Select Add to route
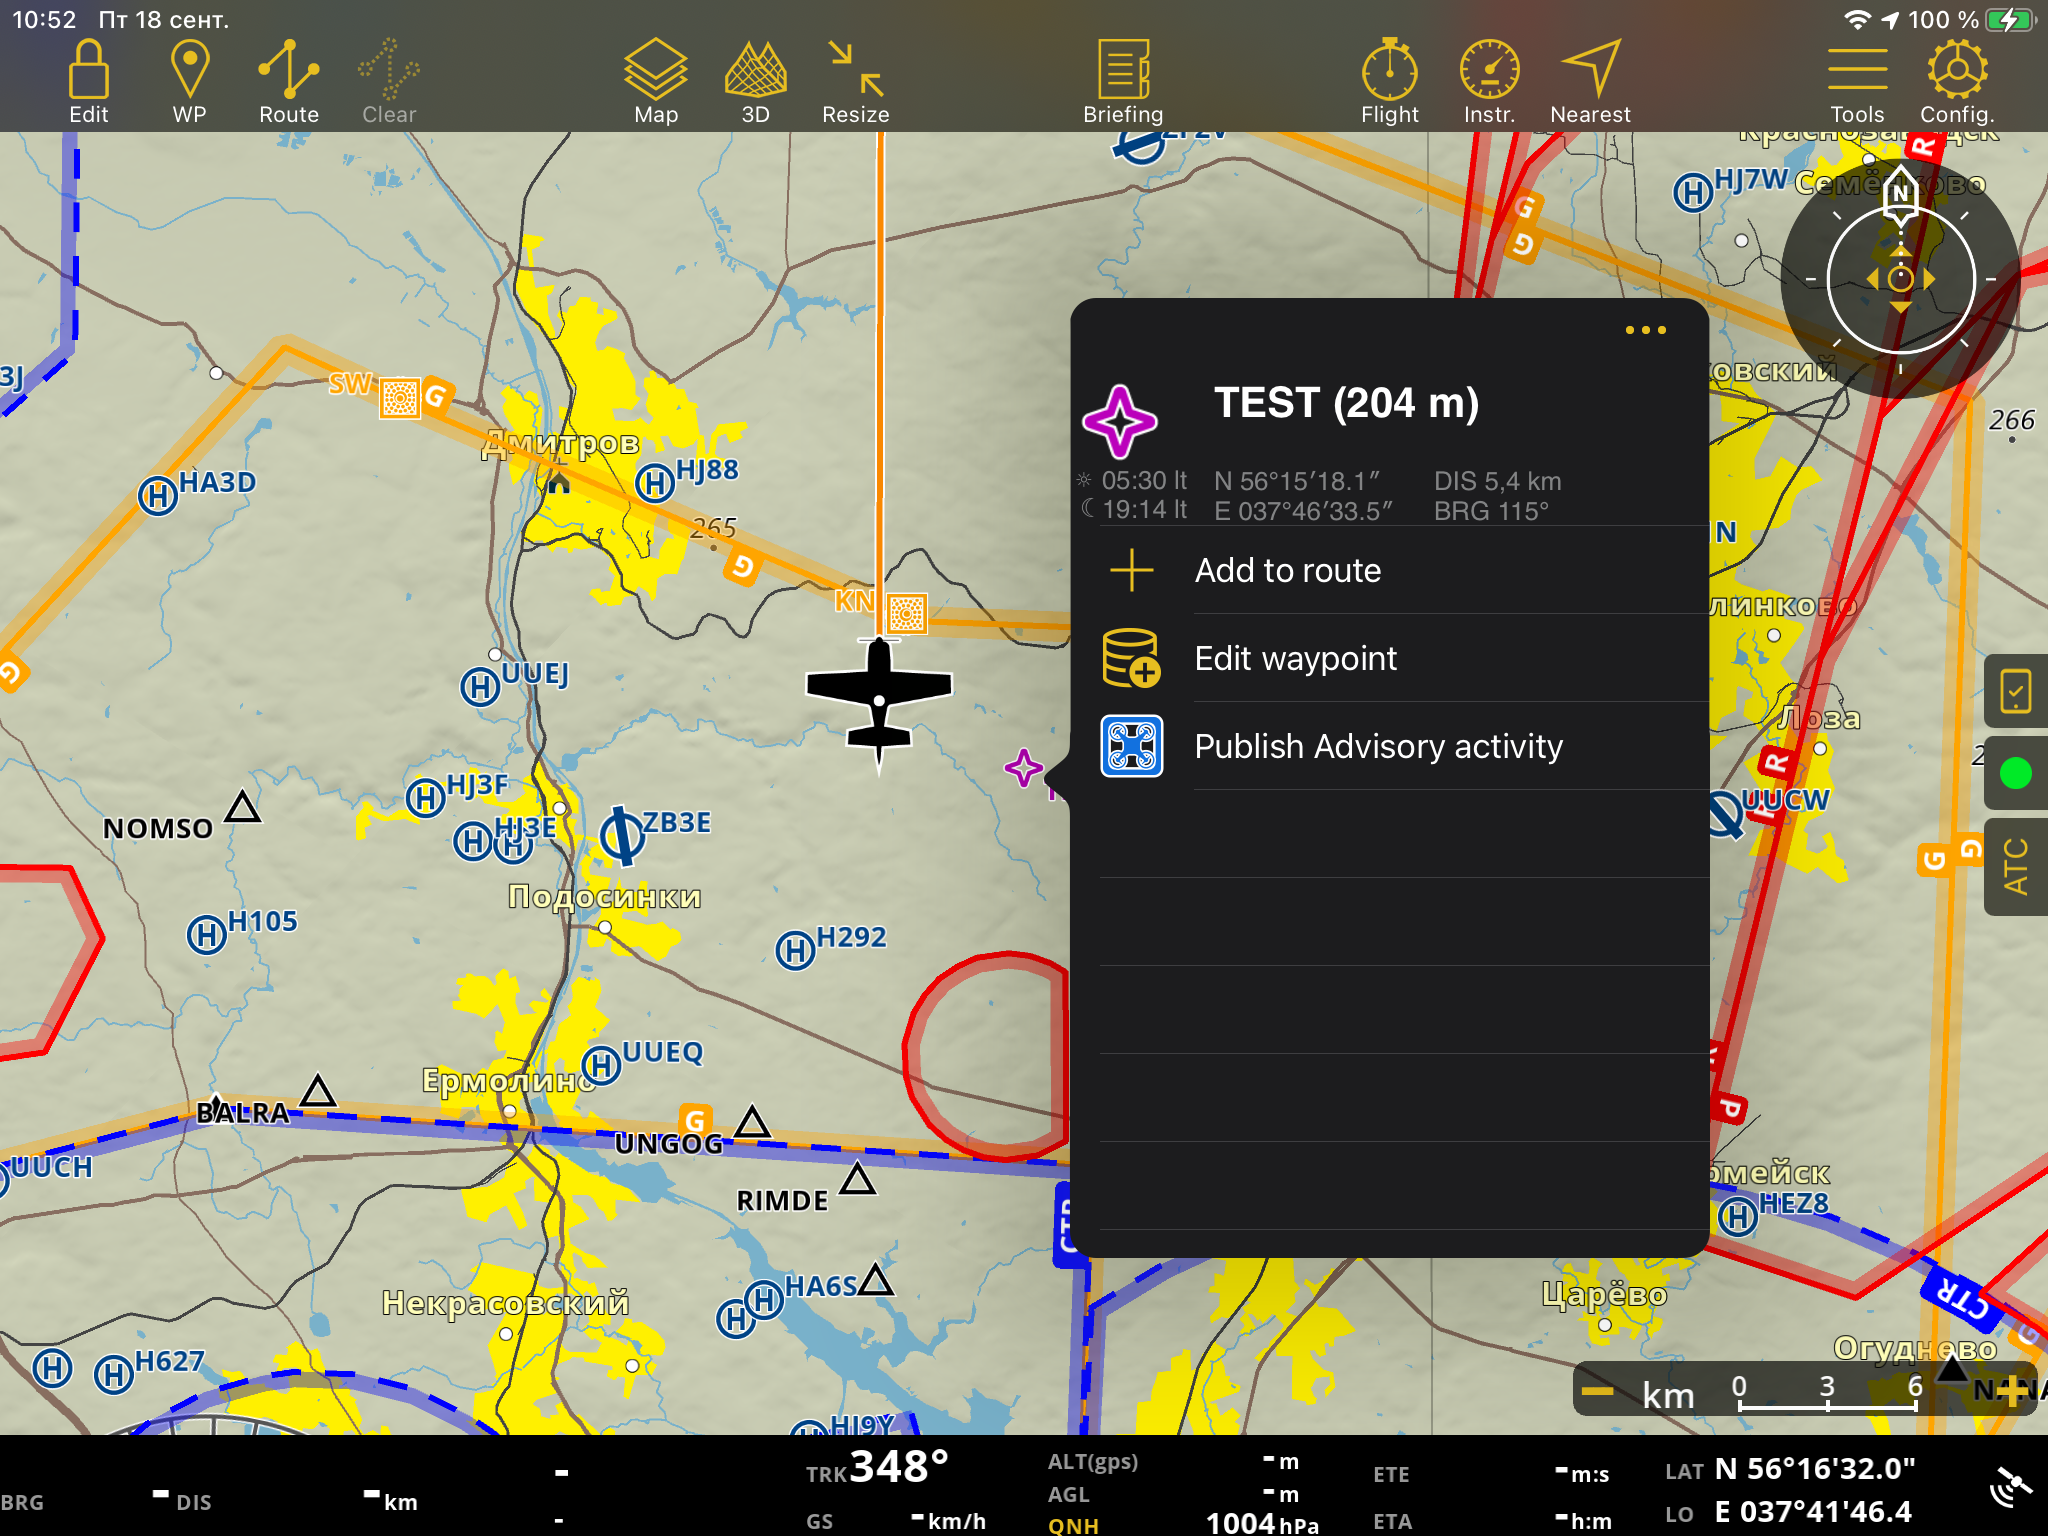The image size is (2048, 1536). pos(1287,570)
